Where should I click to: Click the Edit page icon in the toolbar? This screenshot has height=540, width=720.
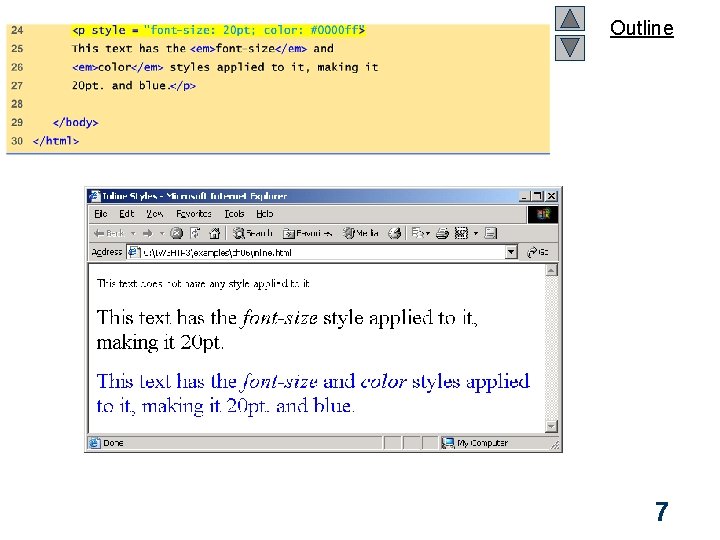coord(461,233)
